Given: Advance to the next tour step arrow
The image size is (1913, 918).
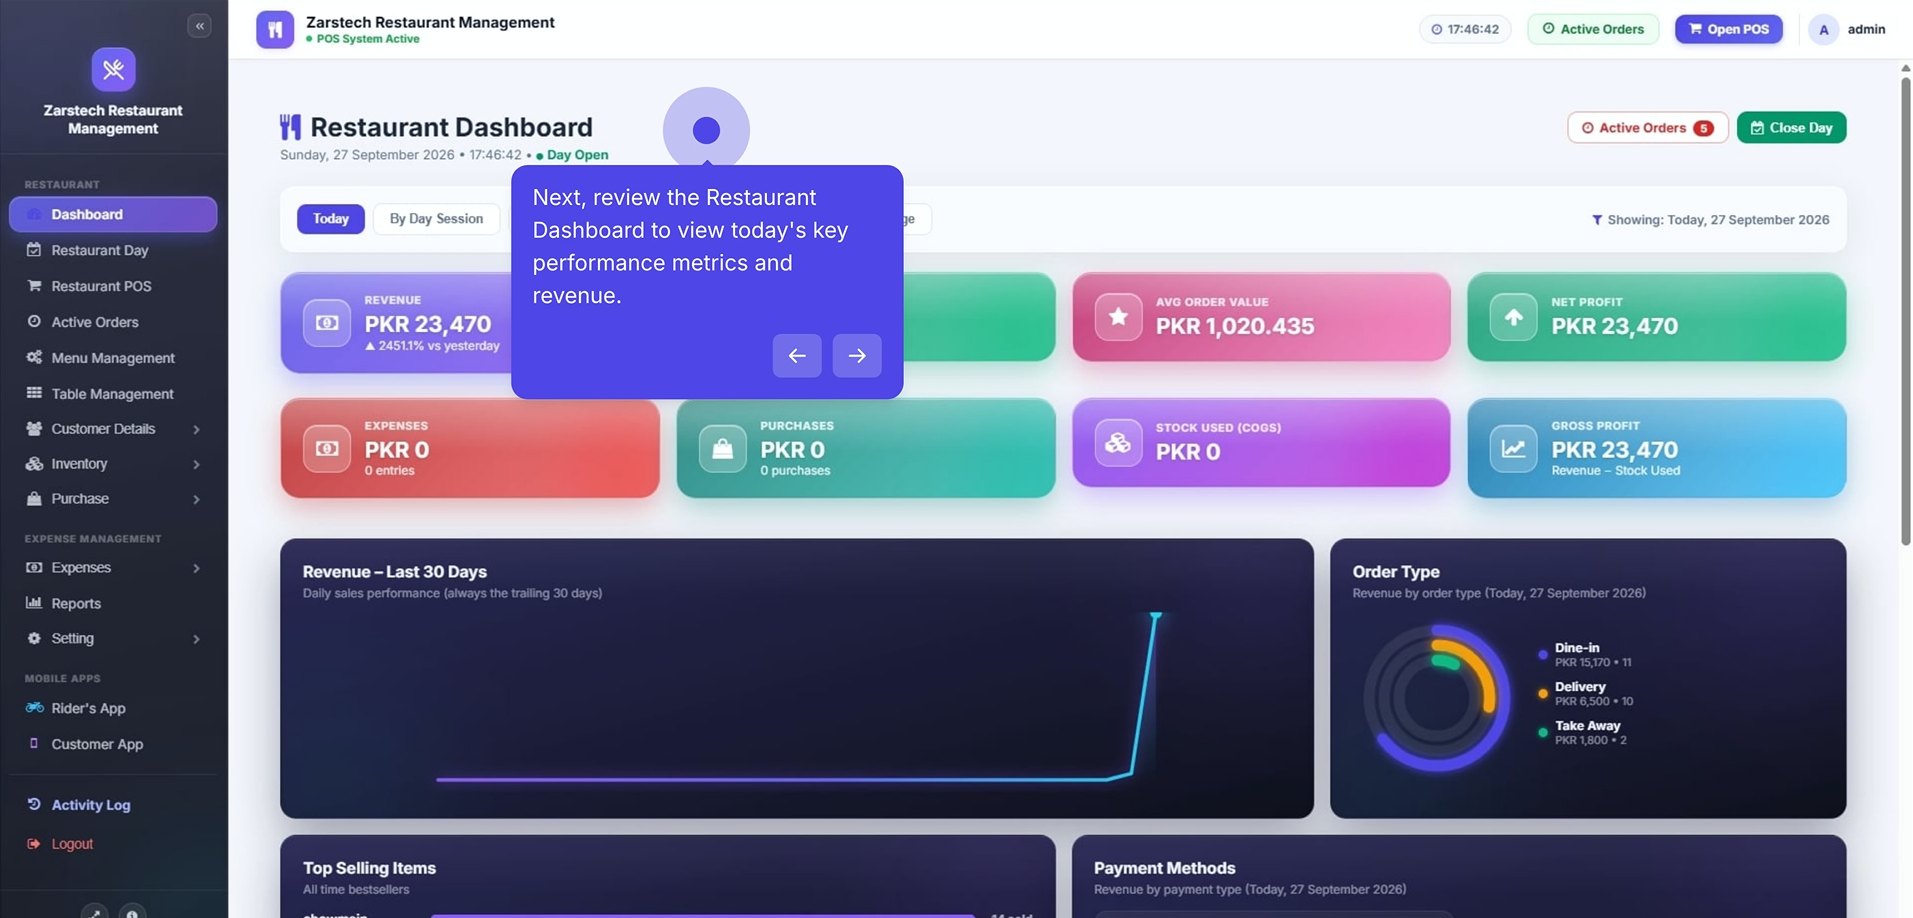Looking at the screenshot, I should [857, 356].
